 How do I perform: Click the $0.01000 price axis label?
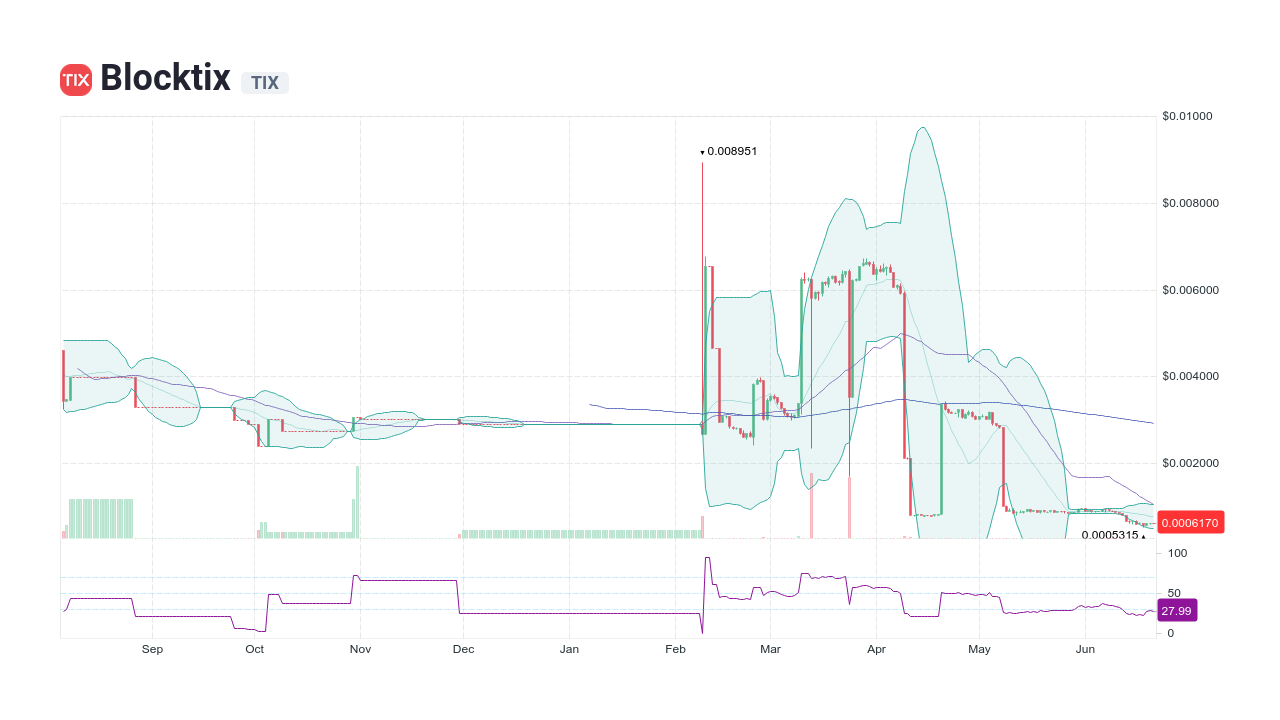(x=1186, y=116)
